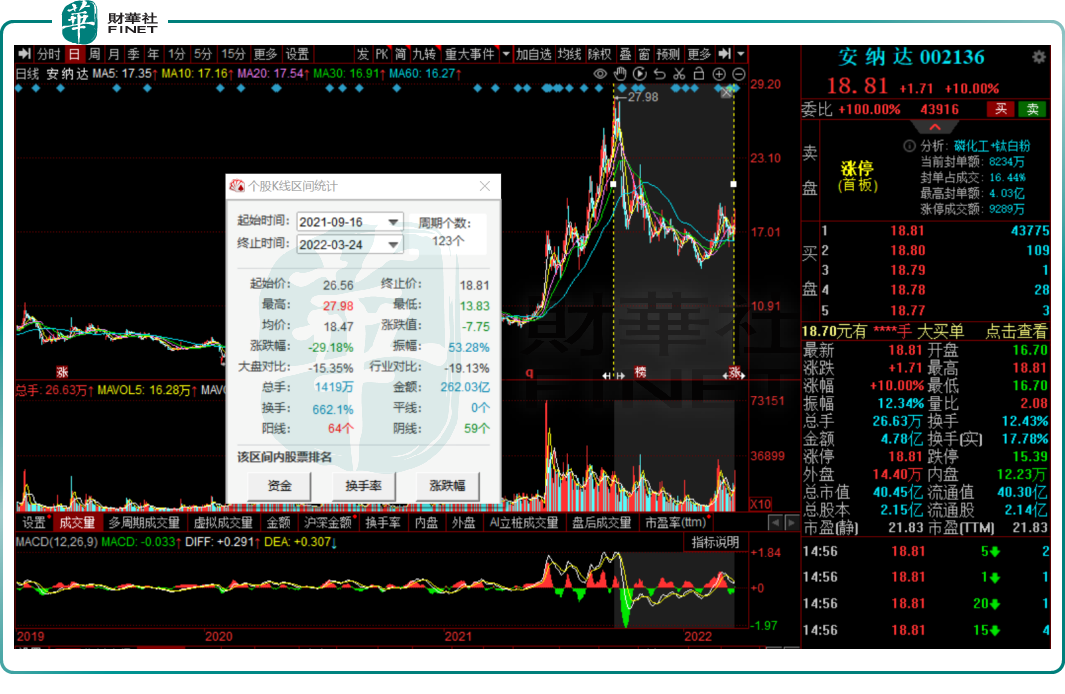This screenshot has height=694, width=1065.
Task: Click the info icon beside 分析
Action: pyautogui.click(x=909, y=145)
